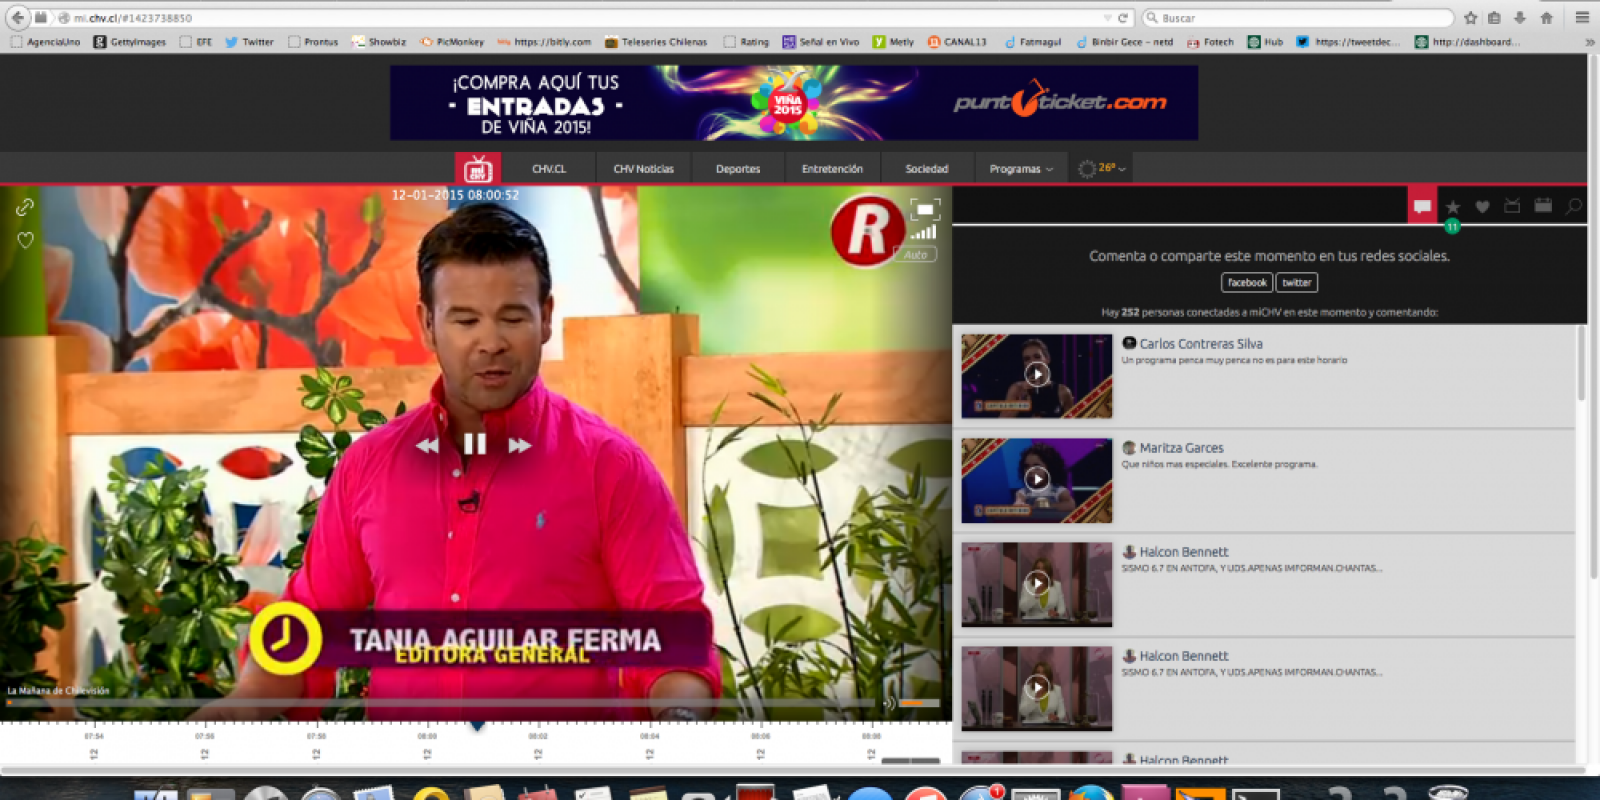Viewport: 1600px width, 800px height.
Task: Open Teleseries Chilenas bookmark
Action: (656, 42)
